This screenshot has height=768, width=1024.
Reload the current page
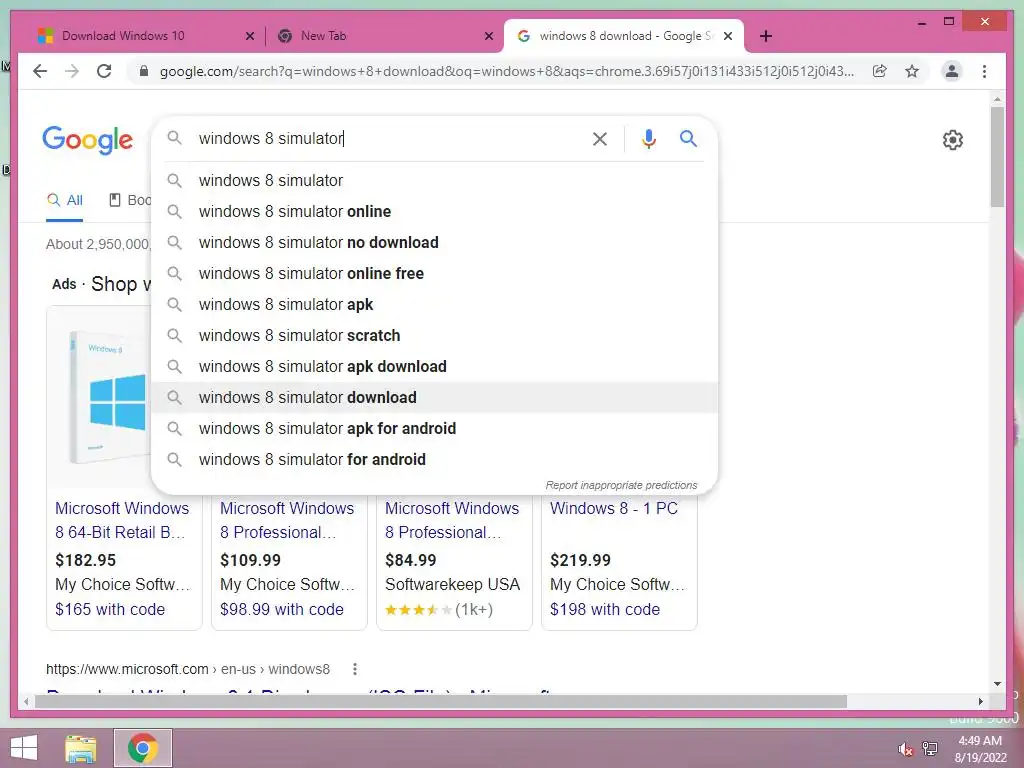click(x=104, y=71)
